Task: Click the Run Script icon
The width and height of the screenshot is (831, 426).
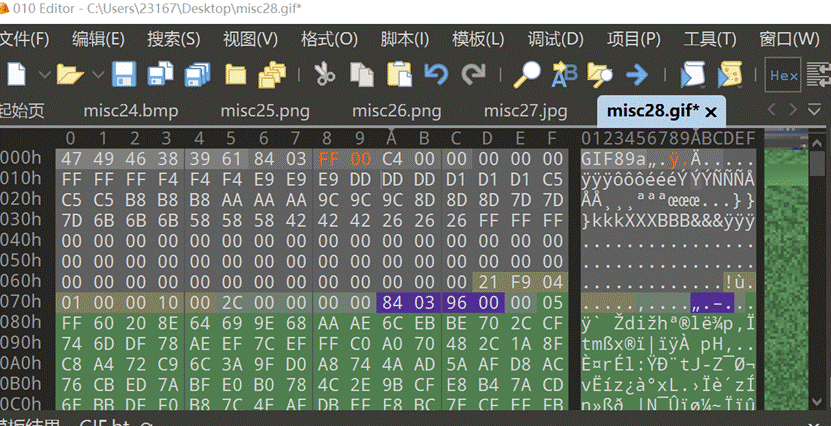Action: [693, 75]
